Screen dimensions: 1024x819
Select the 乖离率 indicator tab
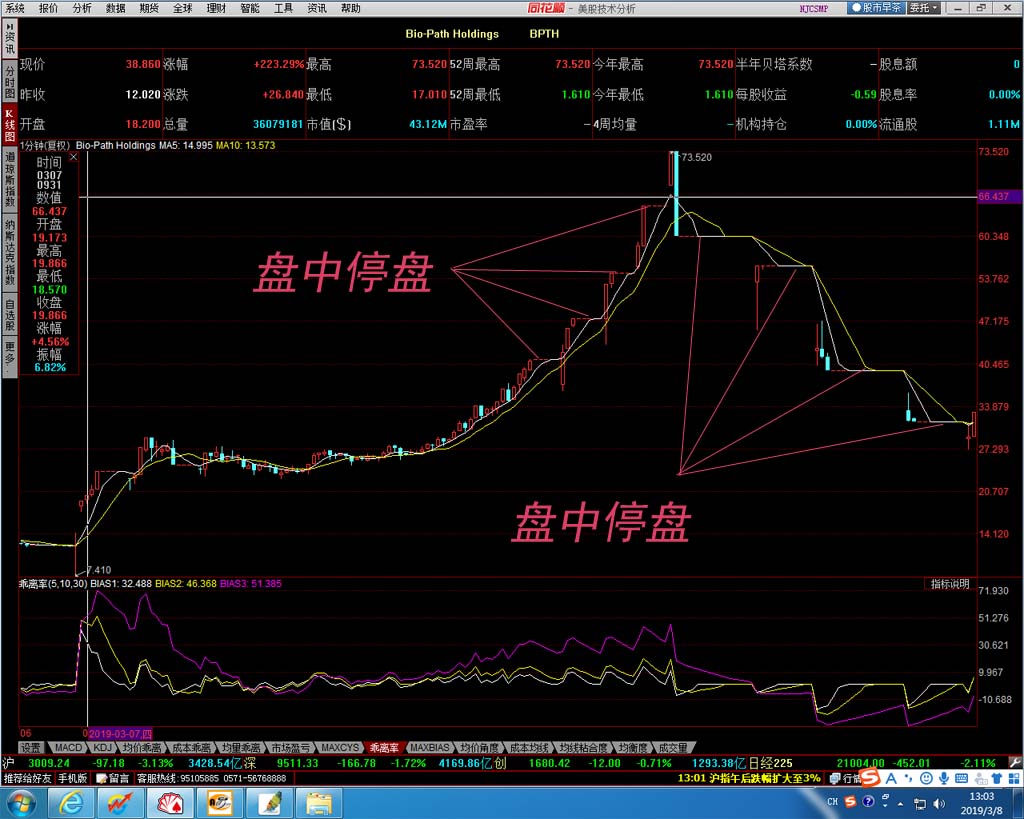pos(384,748)
